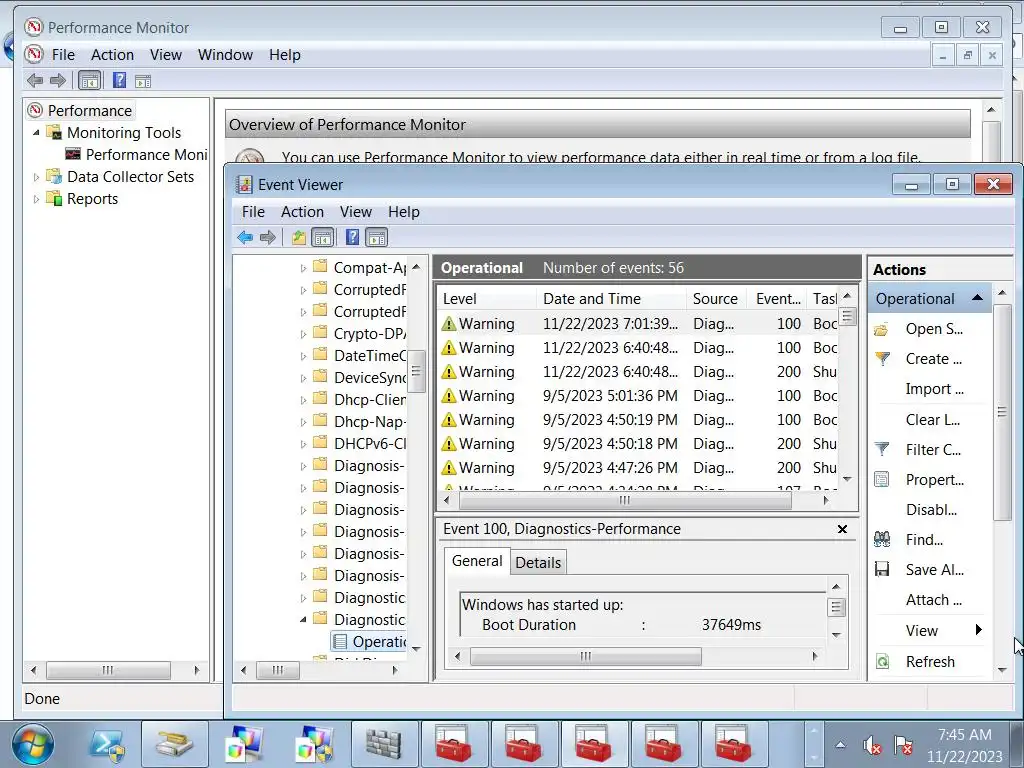Open the Event Viewer Action menu
Screen dimensions: 1024x768
pyautogui.click(x=302, y=212)
